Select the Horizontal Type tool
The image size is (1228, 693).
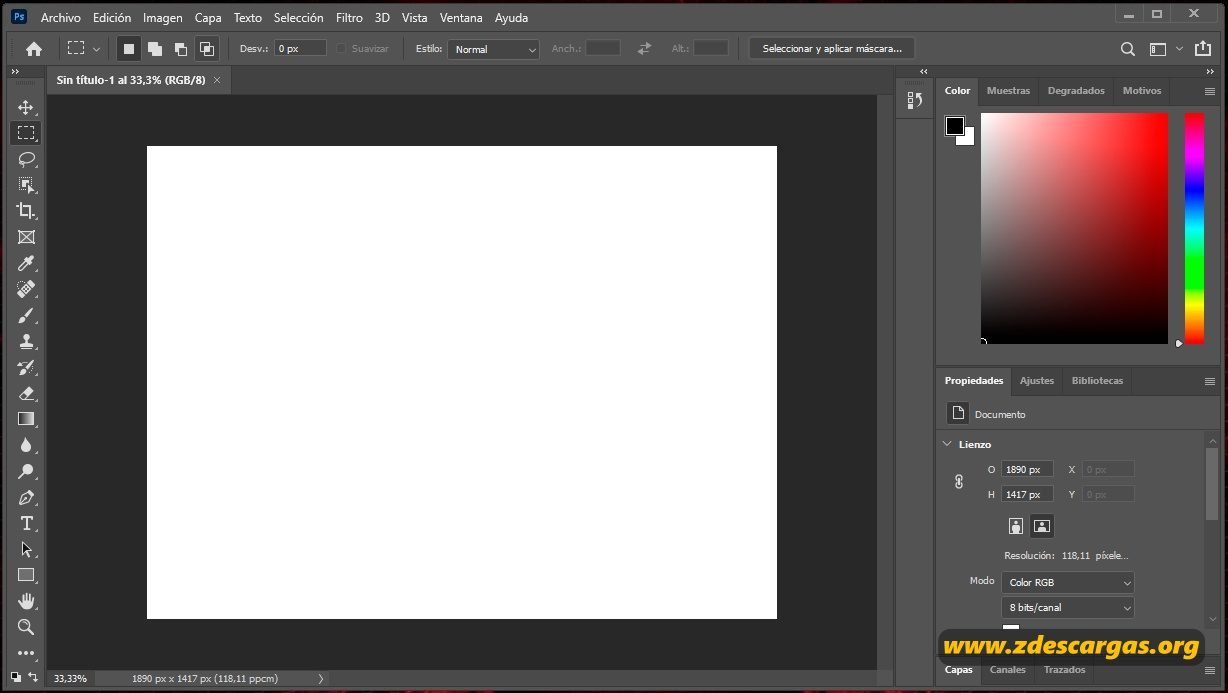[26, 523]
